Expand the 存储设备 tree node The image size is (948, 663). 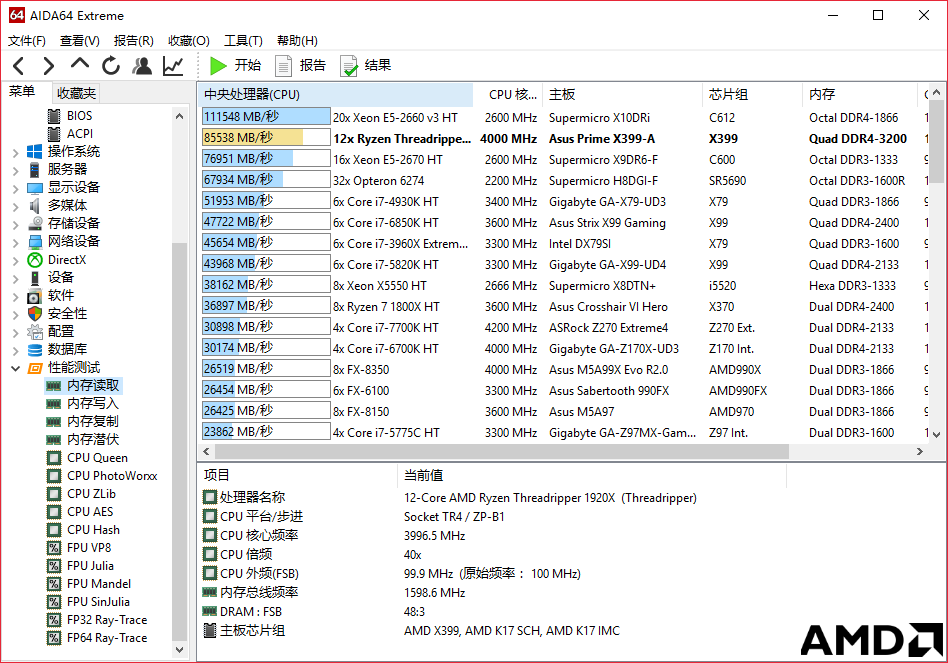coord(16,225)
